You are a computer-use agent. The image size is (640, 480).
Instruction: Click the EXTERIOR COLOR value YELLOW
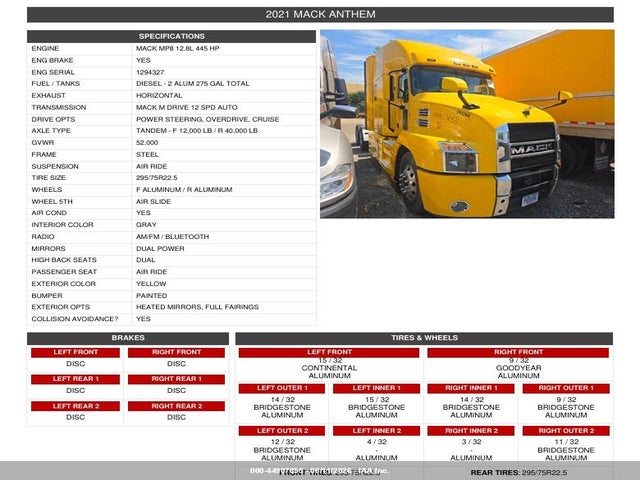tap(151, 284)
